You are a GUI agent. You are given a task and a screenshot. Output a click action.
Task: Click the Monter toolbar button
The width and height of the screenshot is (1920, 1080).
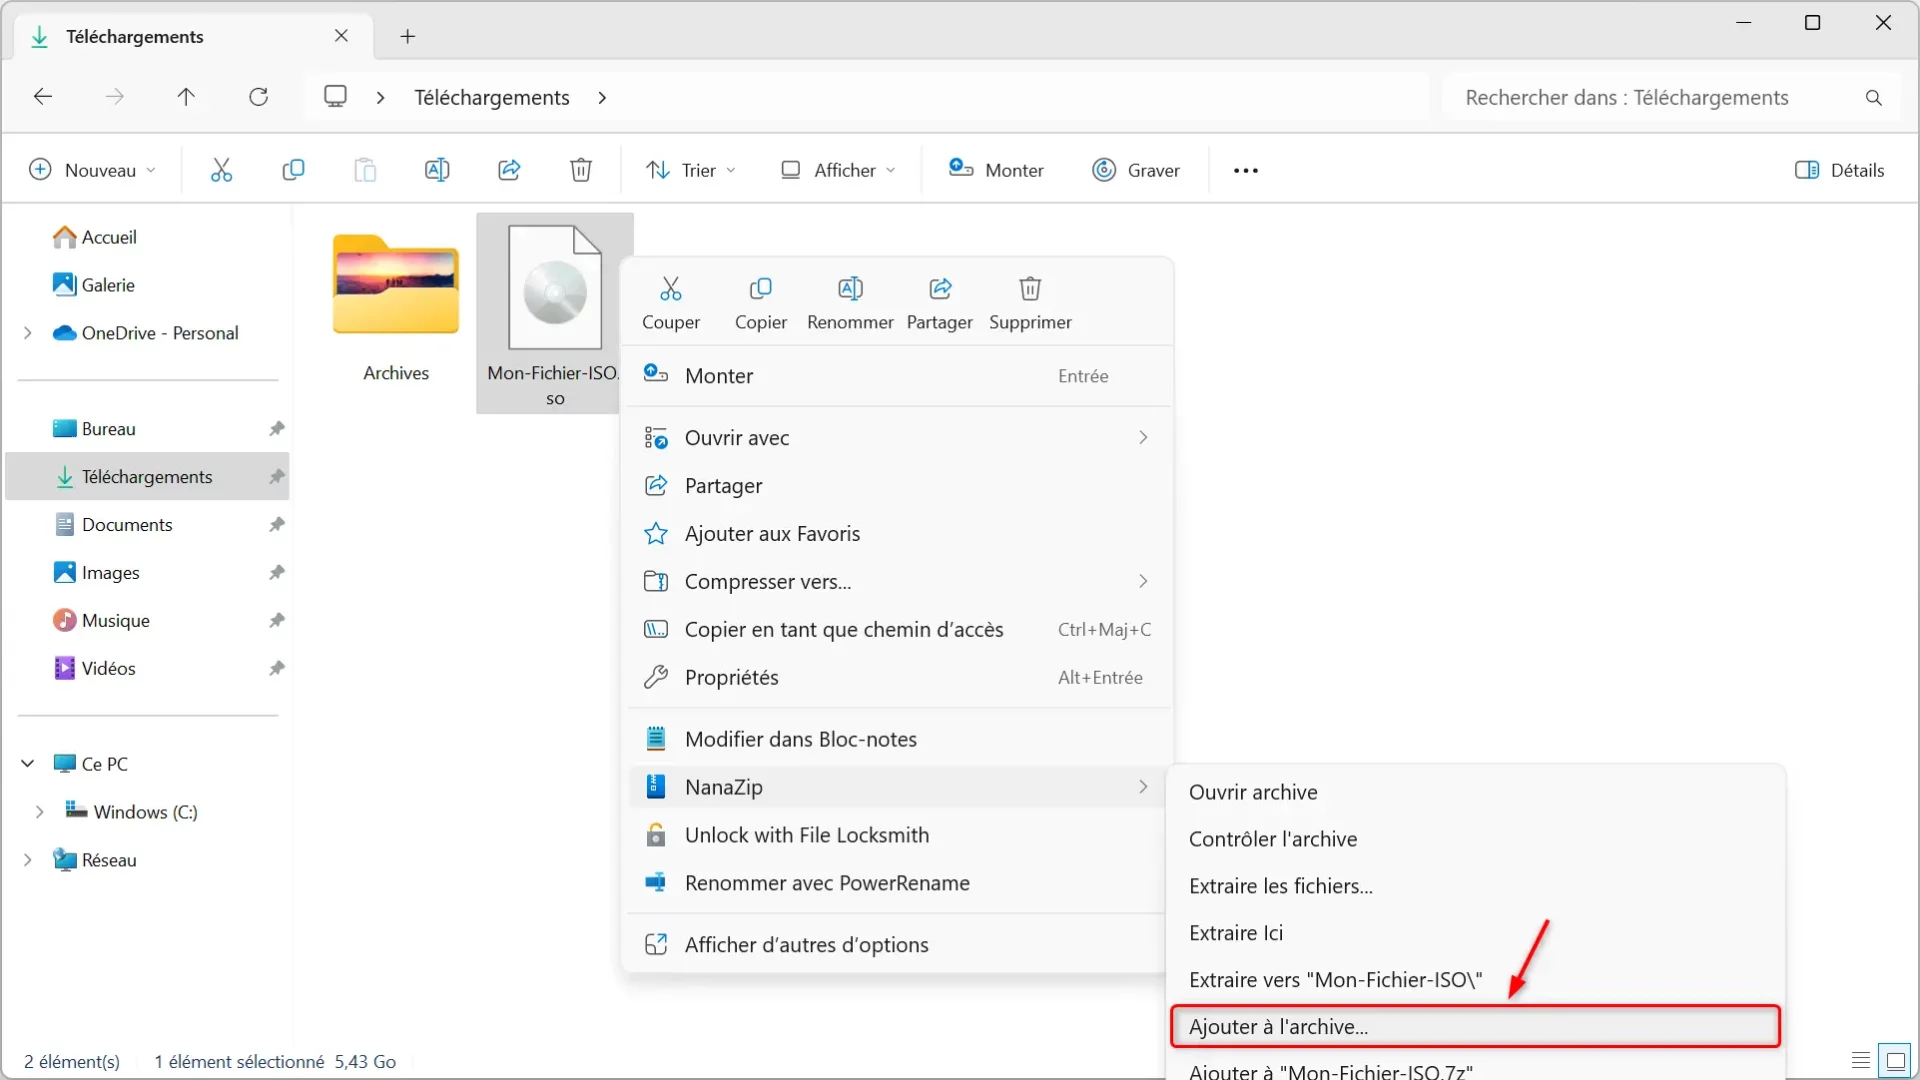coord(996,170)
